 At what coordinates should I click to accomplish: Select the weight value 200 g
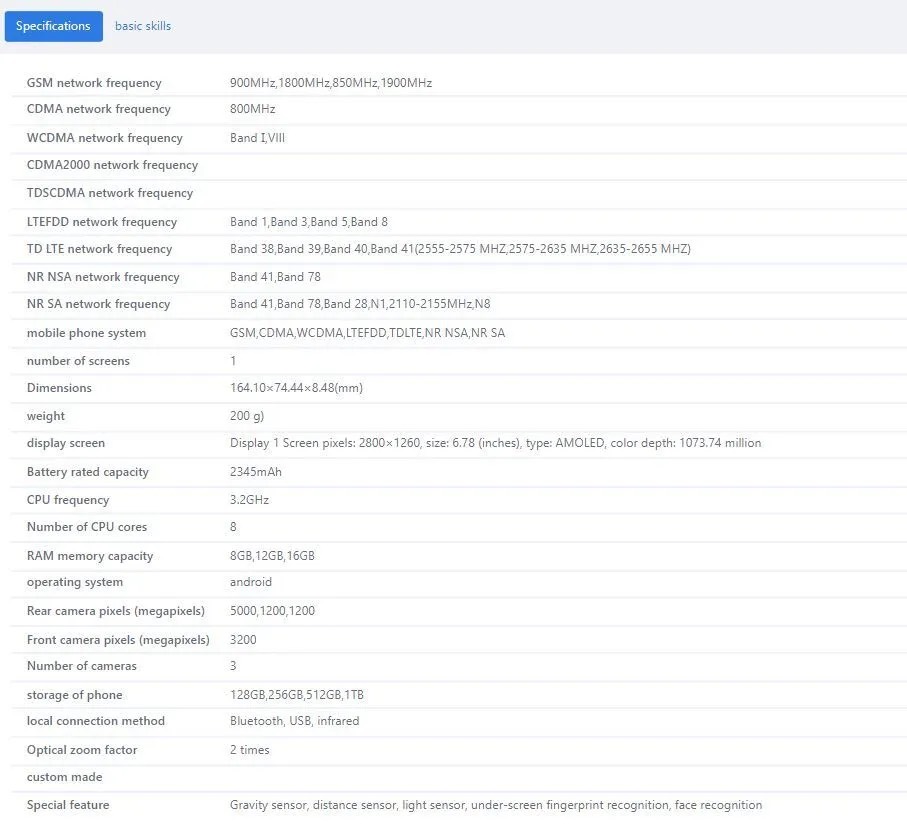247,416
